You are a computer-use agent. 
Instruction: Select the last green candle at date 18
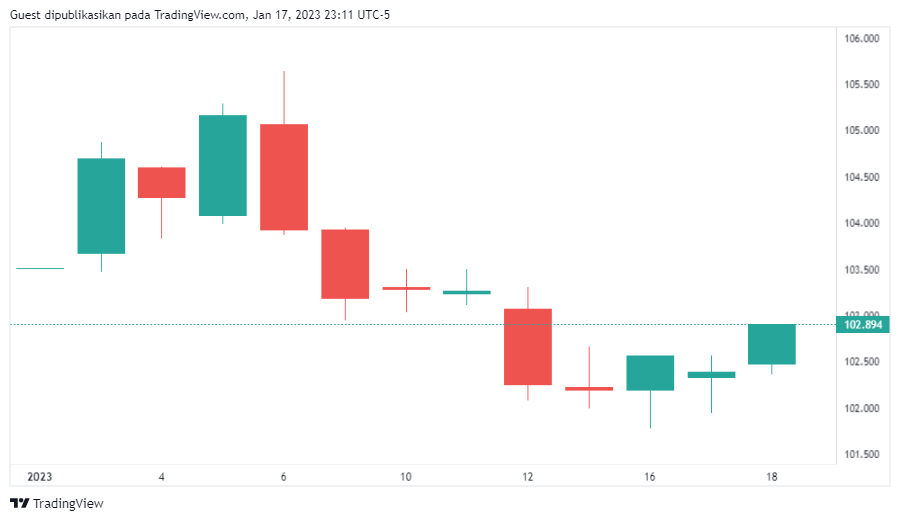coord(771,344)
